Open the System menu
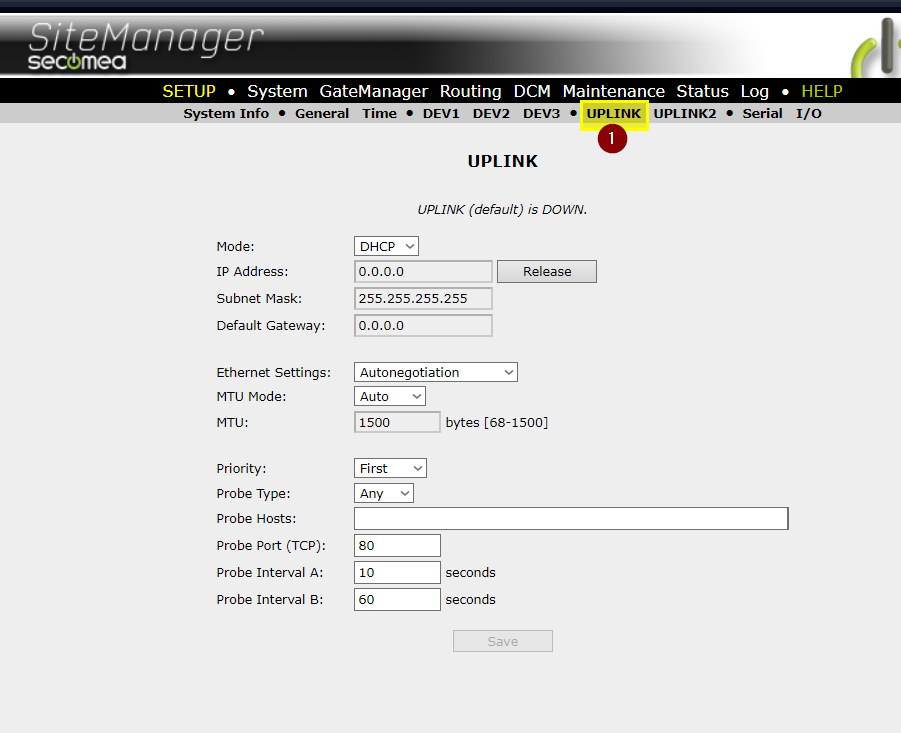This screenshot has width=901, height=733. click(x=277, y=91)
